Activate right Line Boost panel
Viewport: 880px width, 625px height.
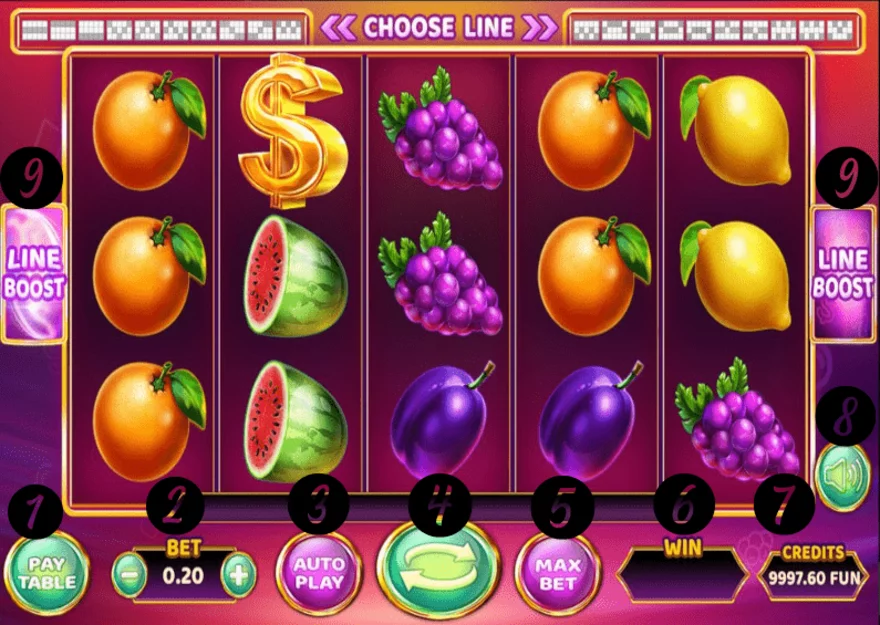pos(844,273)
